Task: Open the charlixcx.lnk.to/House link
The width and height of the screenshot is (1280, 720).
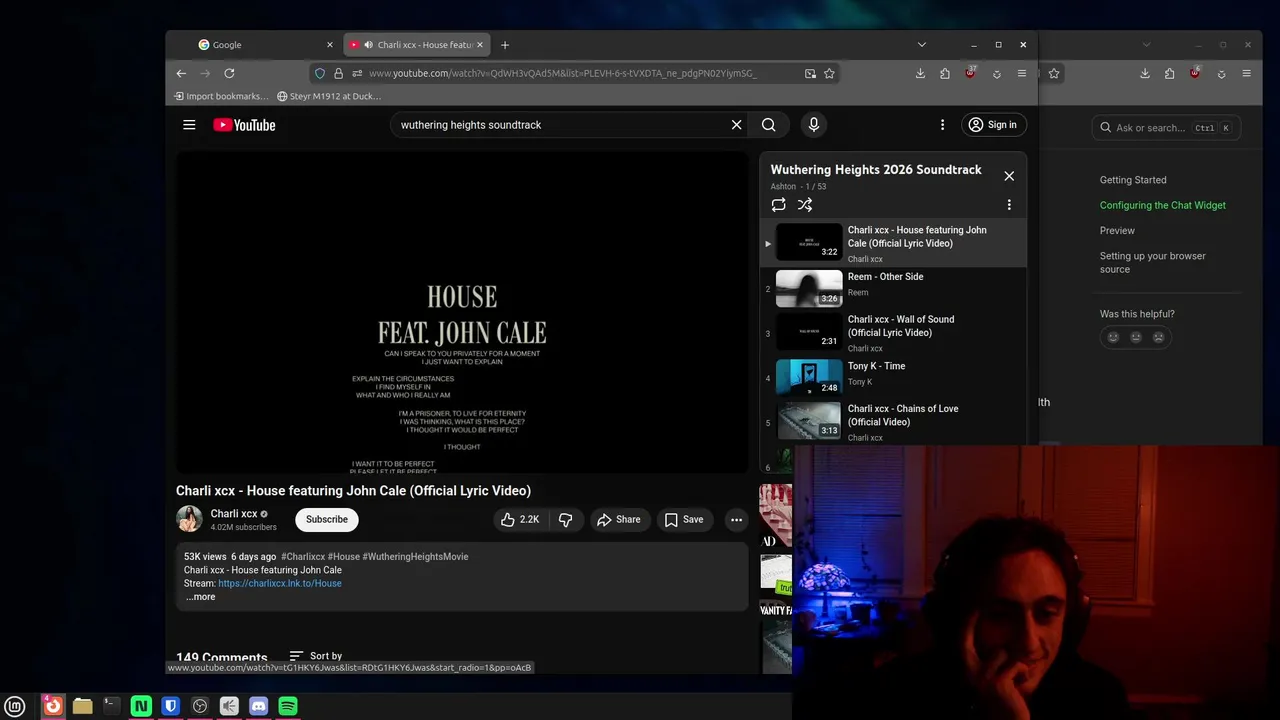Action: click(280, 583)
